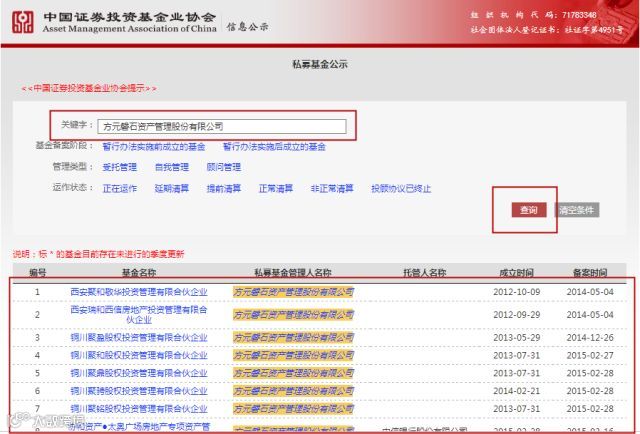640x434 pixels.
Task: Choose 正在运作 operating status
Action: (120, 188)
